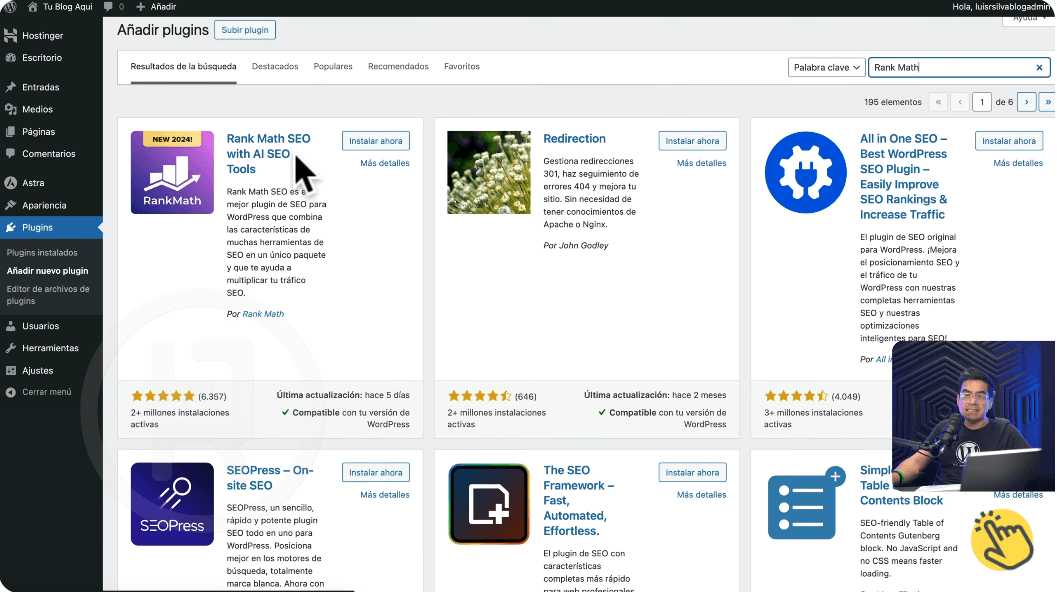Click the Apariencia paintbrush icon
The width and height of the screenshot is (1057, 592).
click(x=10, y=205)
